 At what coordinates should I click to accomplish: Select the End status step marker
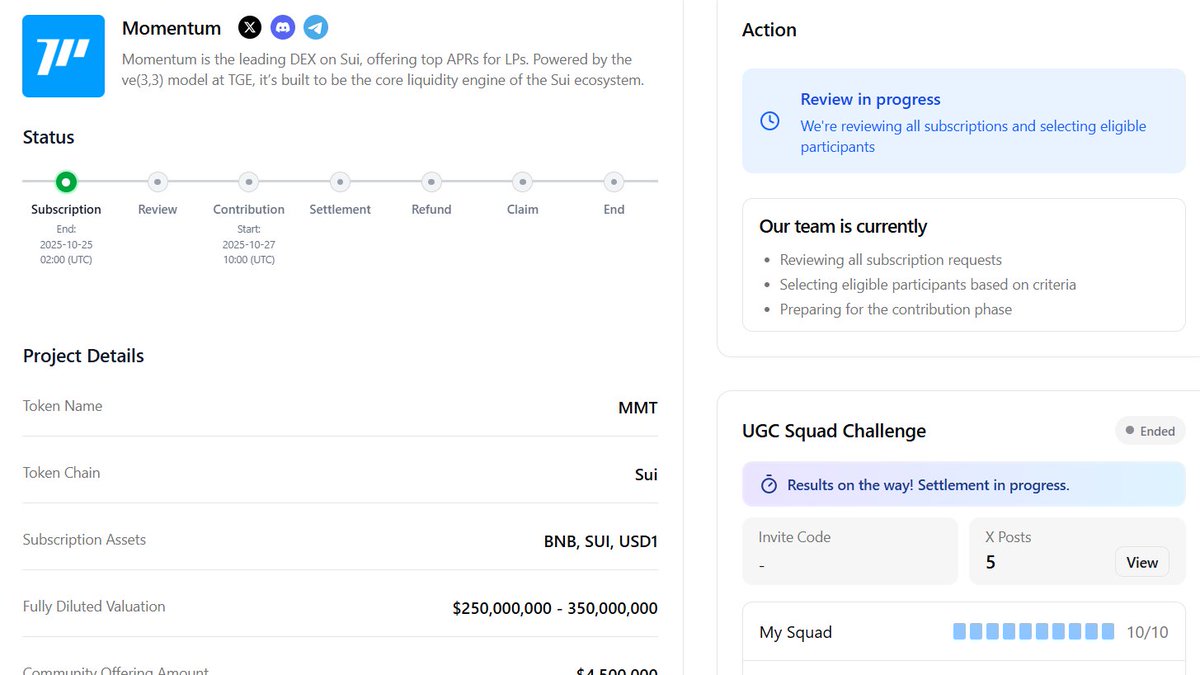tap(614, 182)
